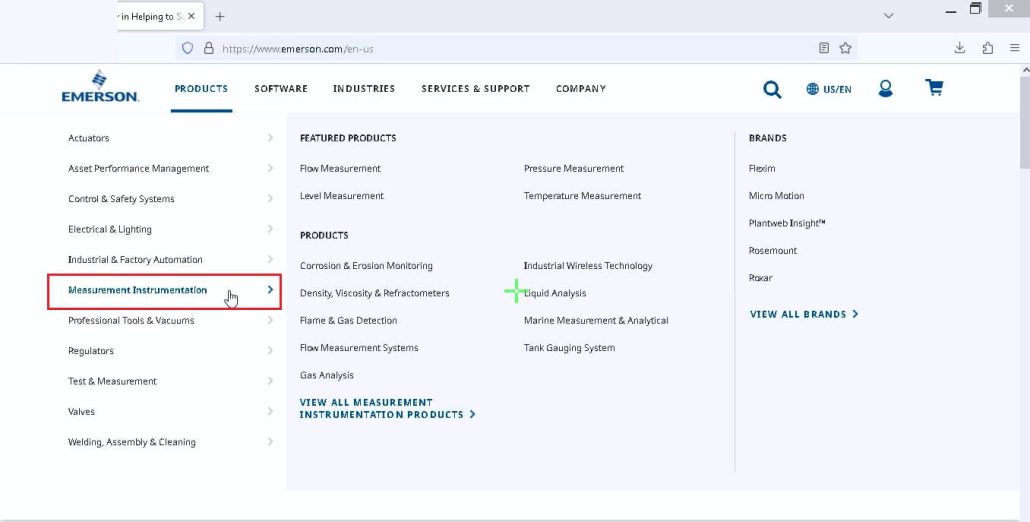Expand Welding, Assembly & Cleaning chevron

point(270,442)
